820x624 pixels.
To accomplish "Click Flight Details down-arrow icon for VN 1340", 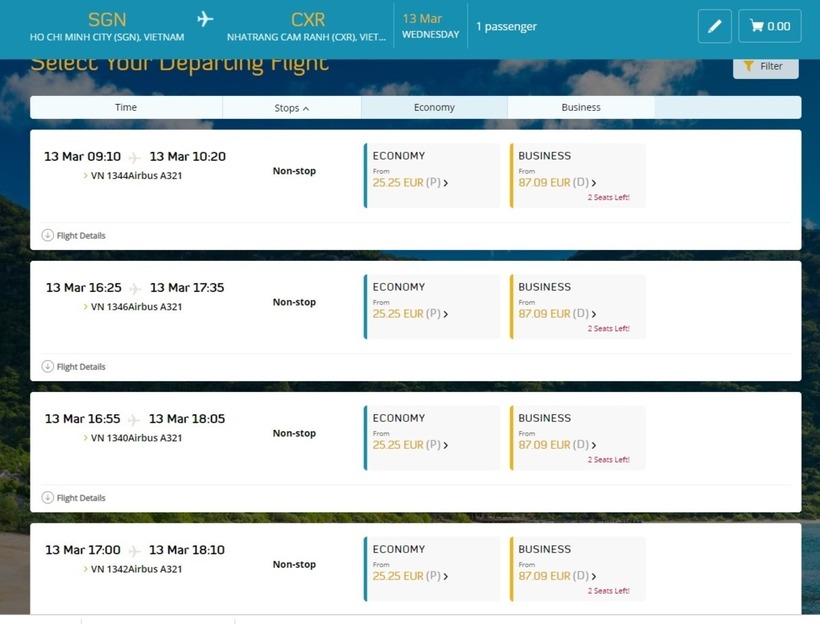I will [x=47, y=497].
